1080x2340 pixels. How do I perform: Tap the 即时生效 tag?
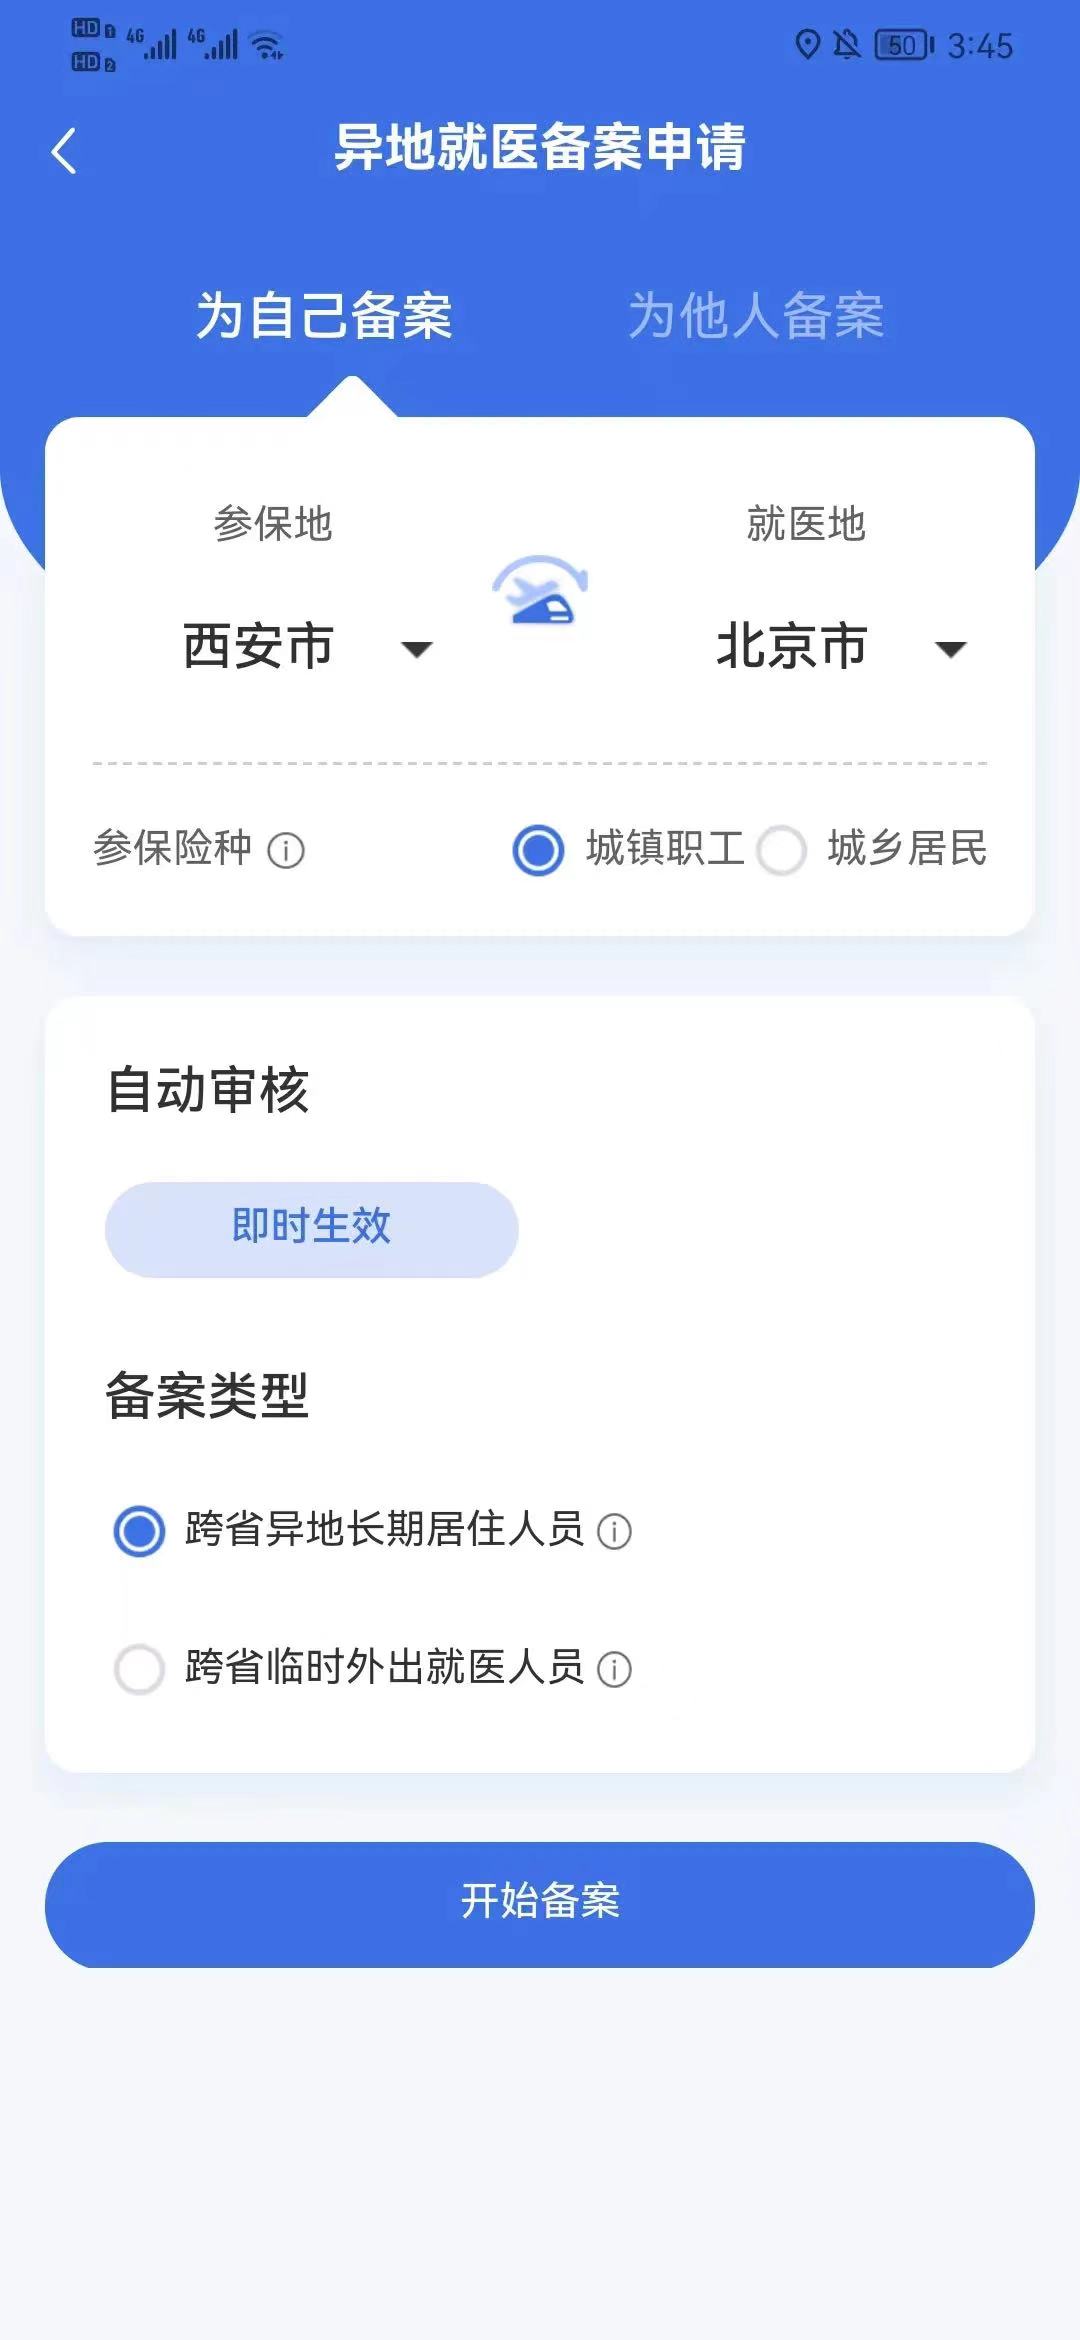click(x=311, y=1228)
